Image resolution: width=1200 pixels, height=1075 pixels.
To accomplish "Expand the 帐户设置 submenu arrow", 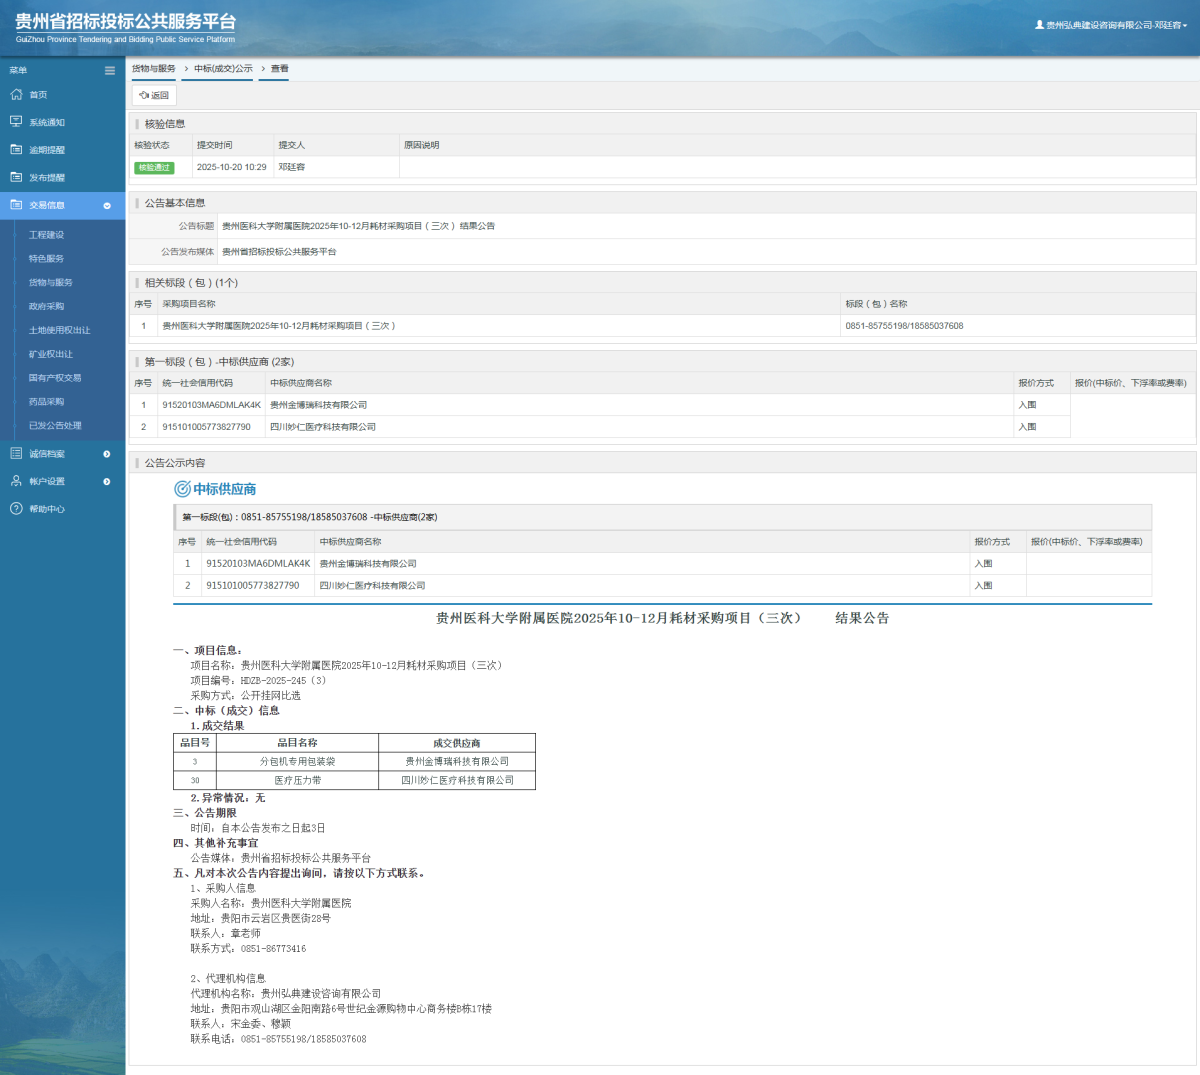I will (x=107, y=481).
